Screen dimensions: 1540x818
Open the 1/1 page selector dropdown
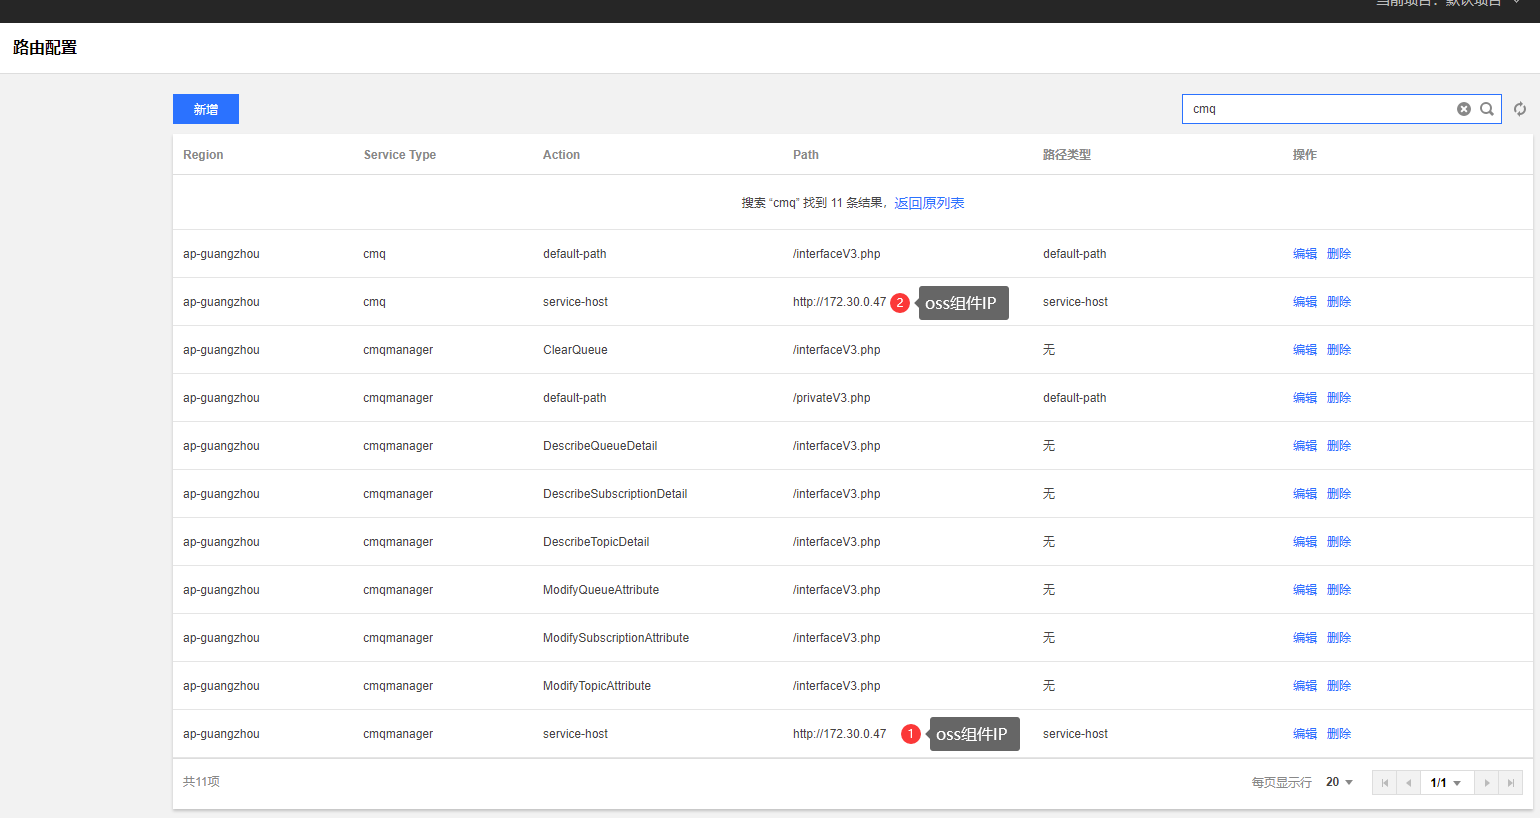(1447, 783)
